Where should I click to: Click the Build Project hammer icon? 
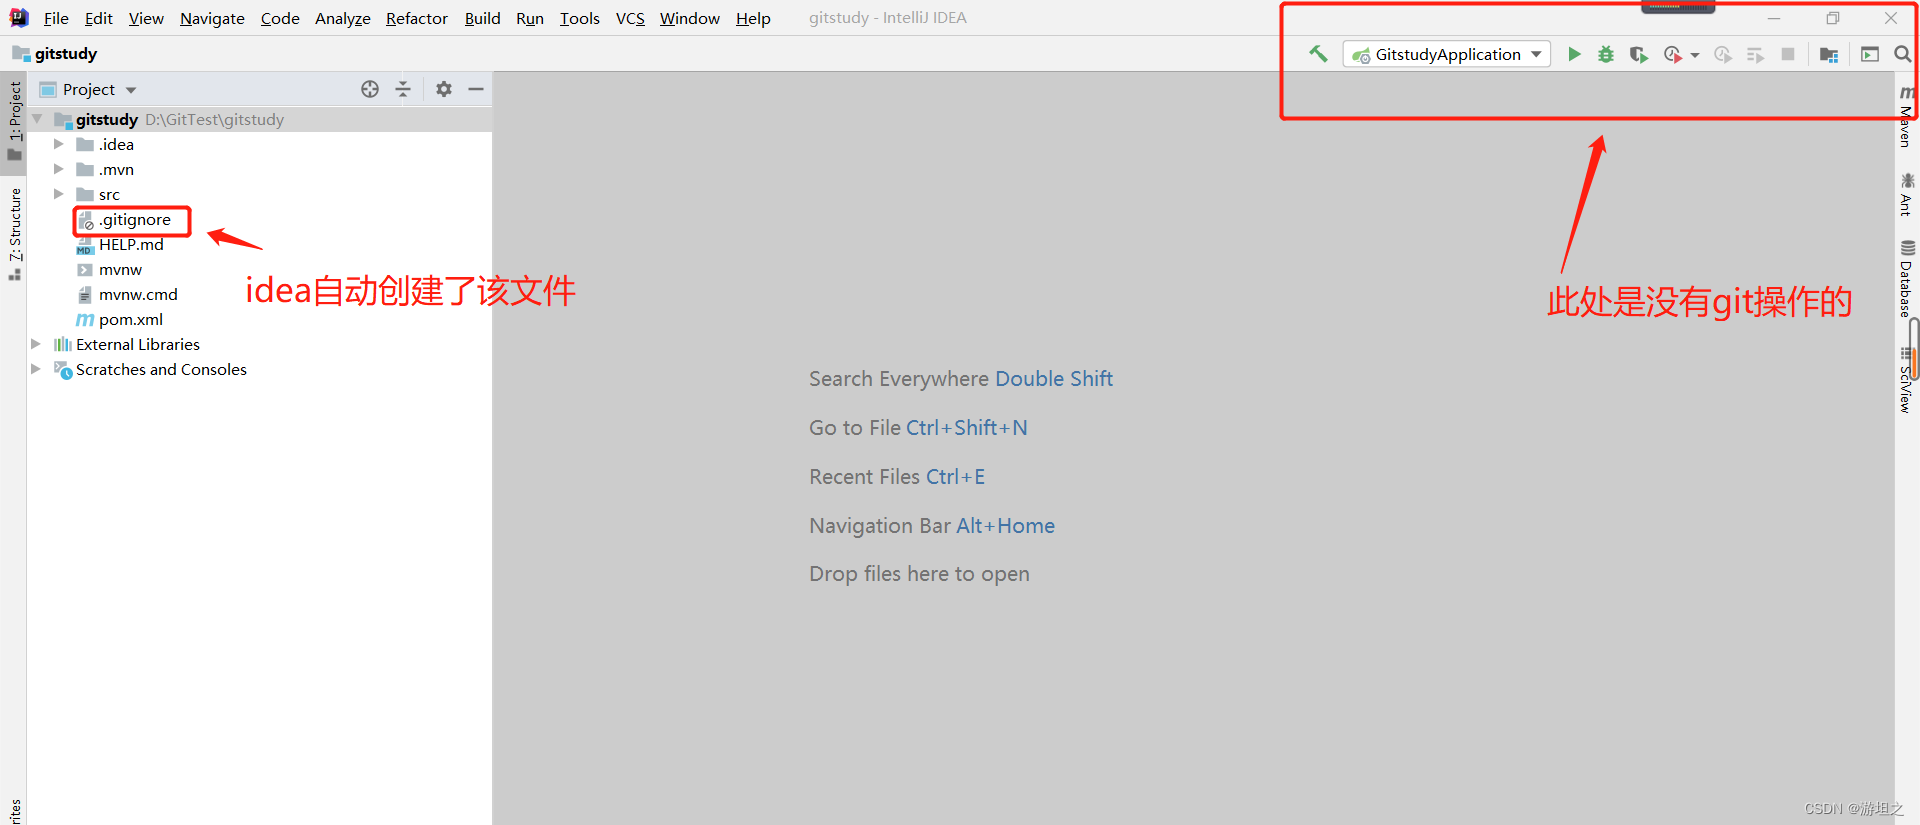tap(1318, 54)
